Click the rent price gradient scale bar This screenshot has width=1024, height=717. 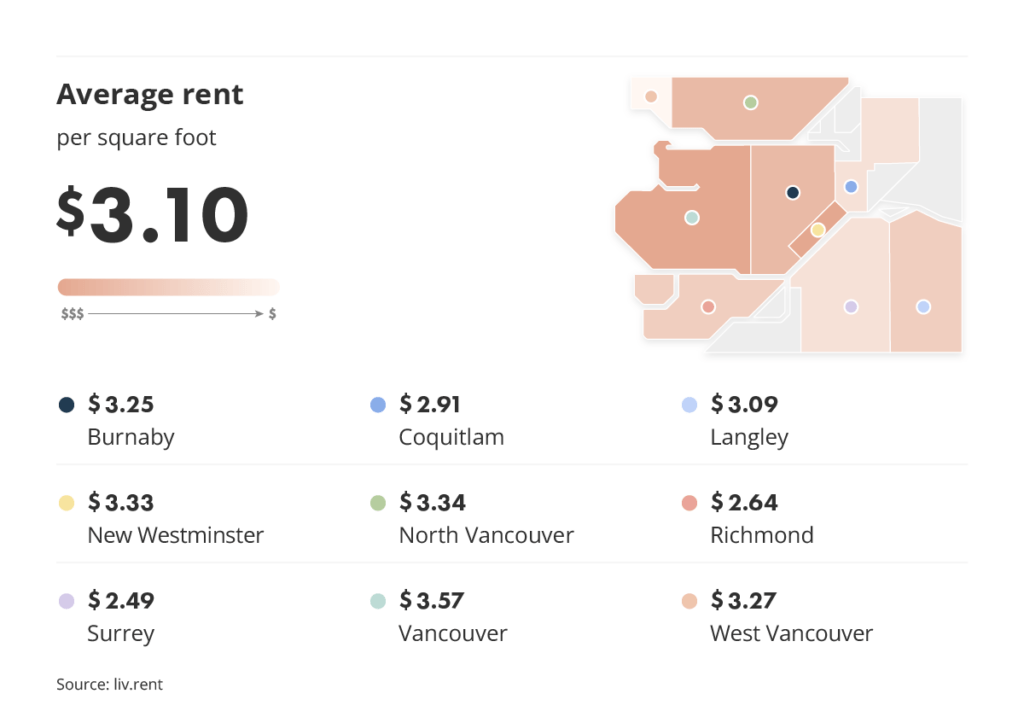(x=168, y=287)
